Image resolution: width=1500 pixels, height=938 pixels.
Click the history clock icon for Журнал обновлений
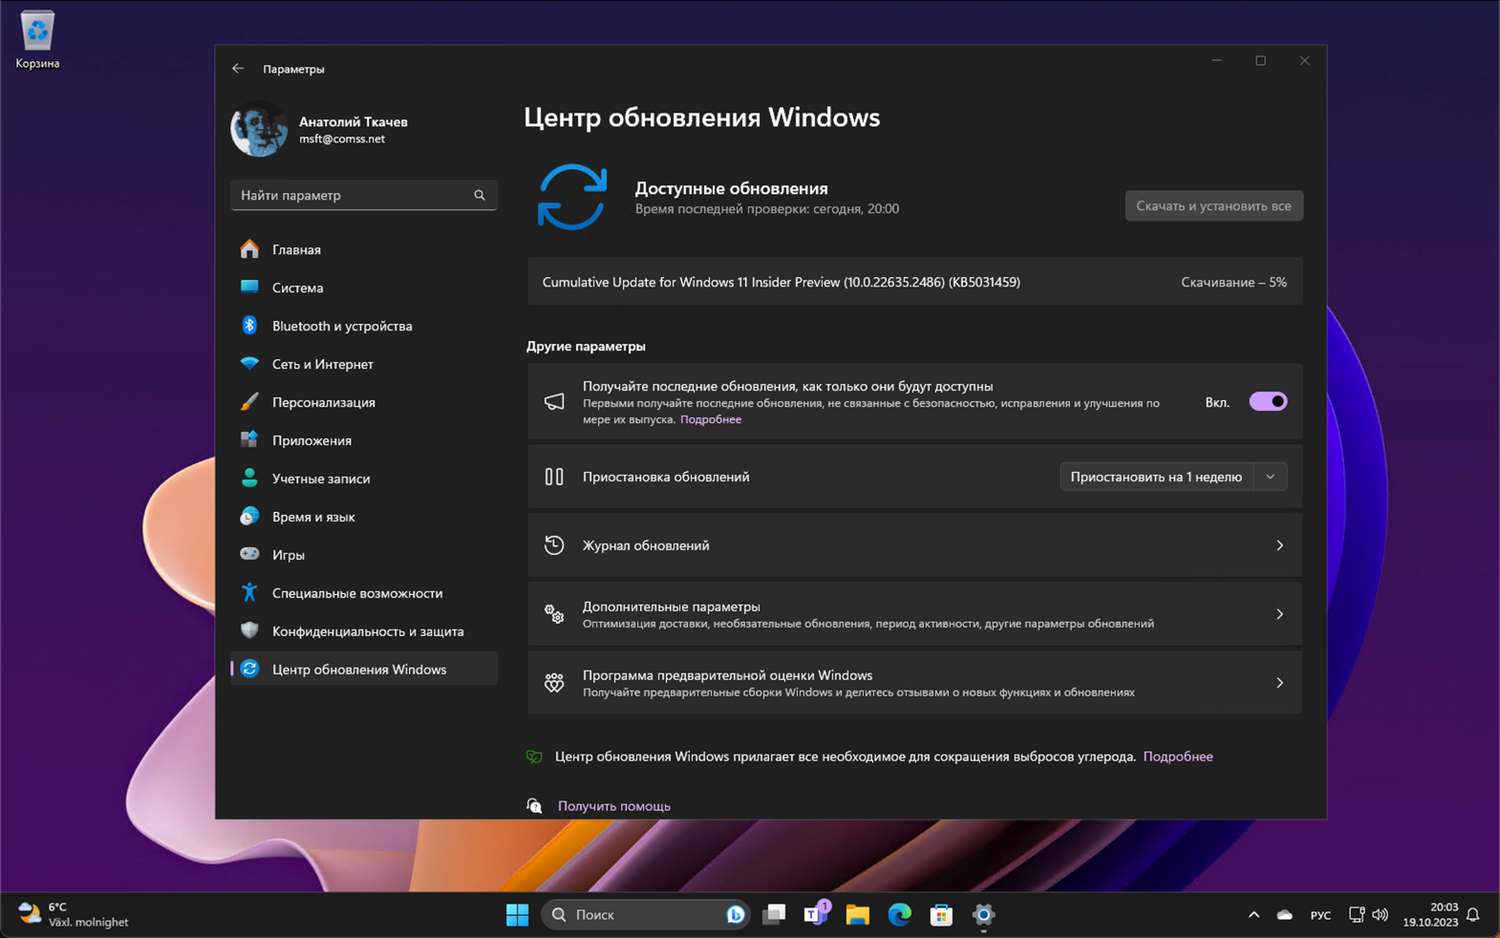554,545
